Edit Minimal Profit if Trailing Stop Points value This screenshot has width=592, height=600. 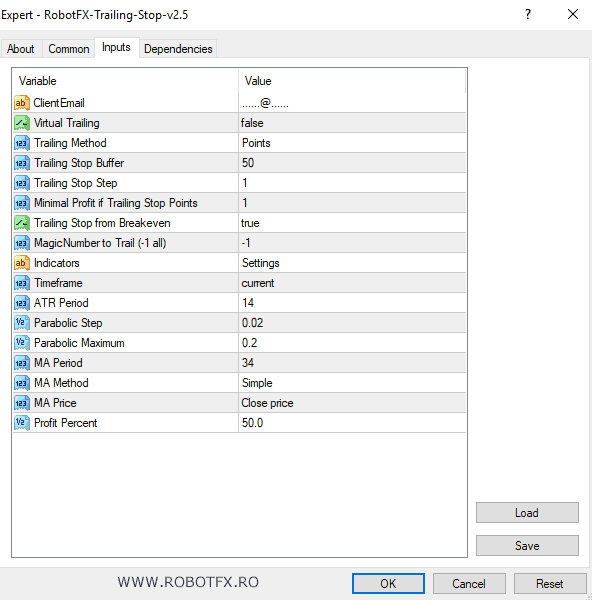pyautogui.click(x=352, y=203)
